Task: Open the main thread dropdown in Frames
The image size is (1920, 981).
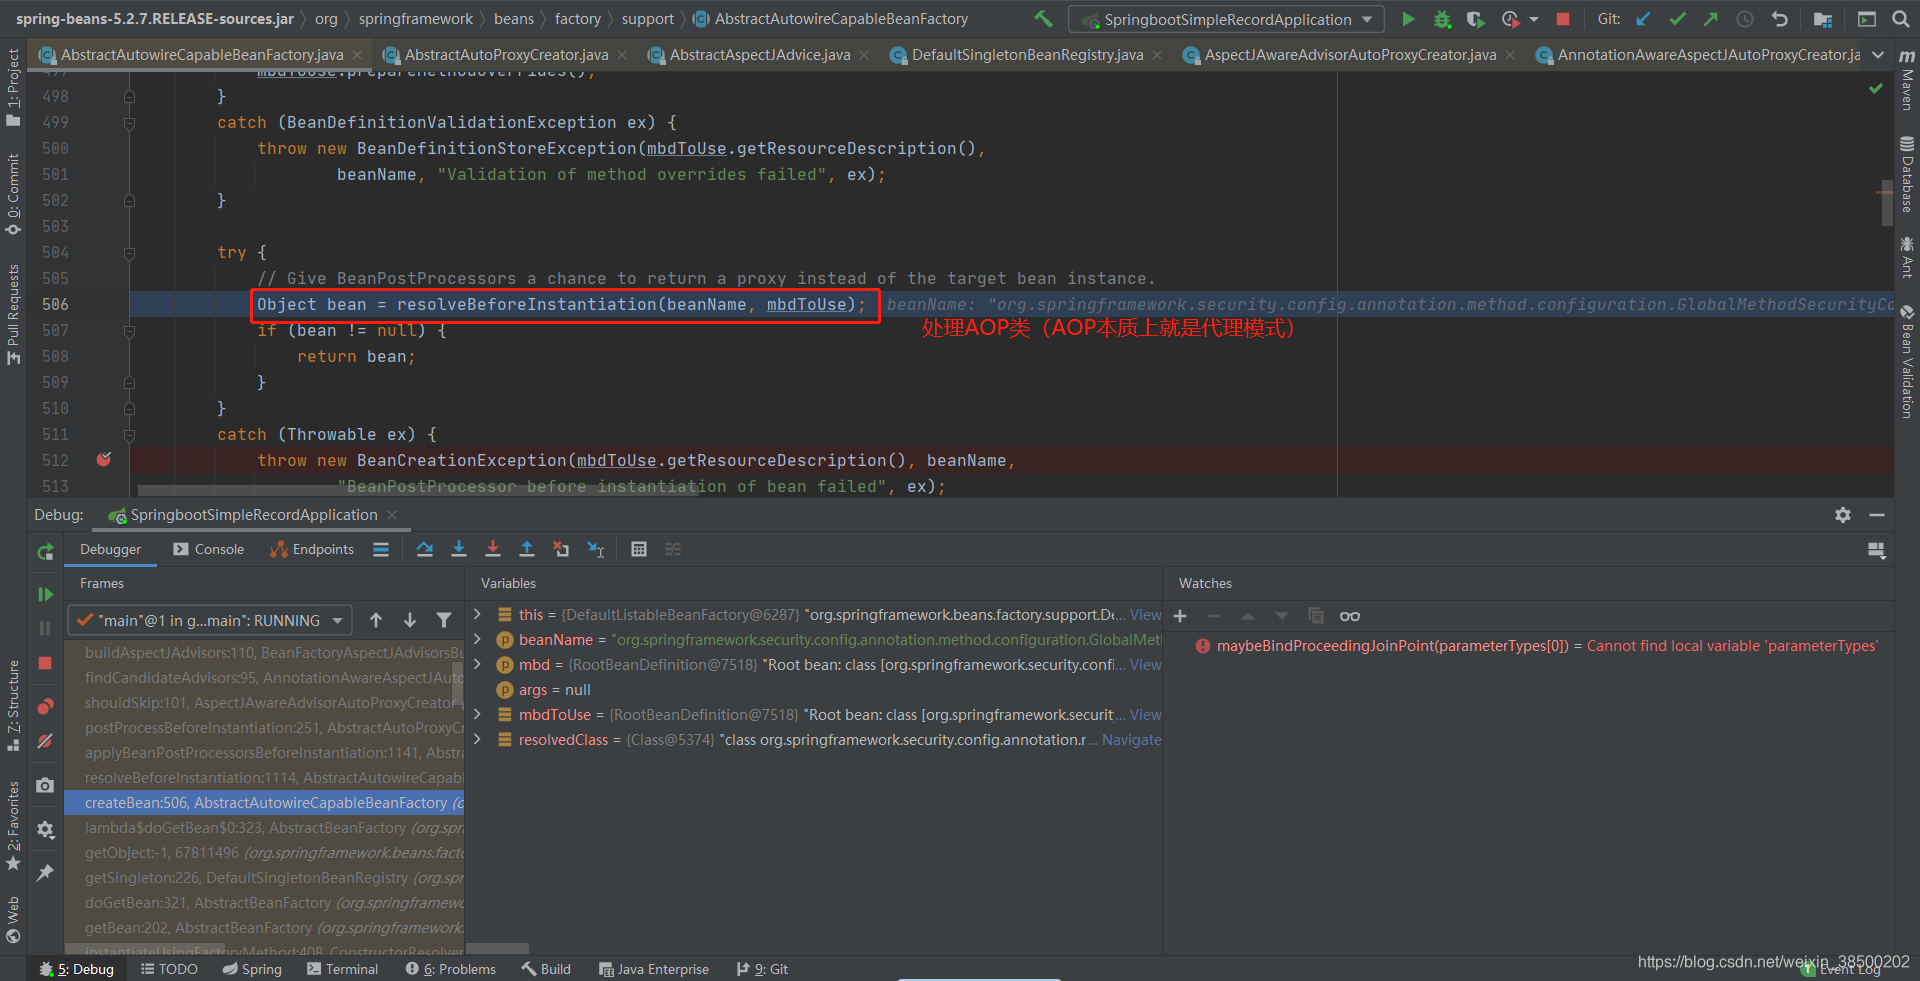Action: [x=338, y=620]
